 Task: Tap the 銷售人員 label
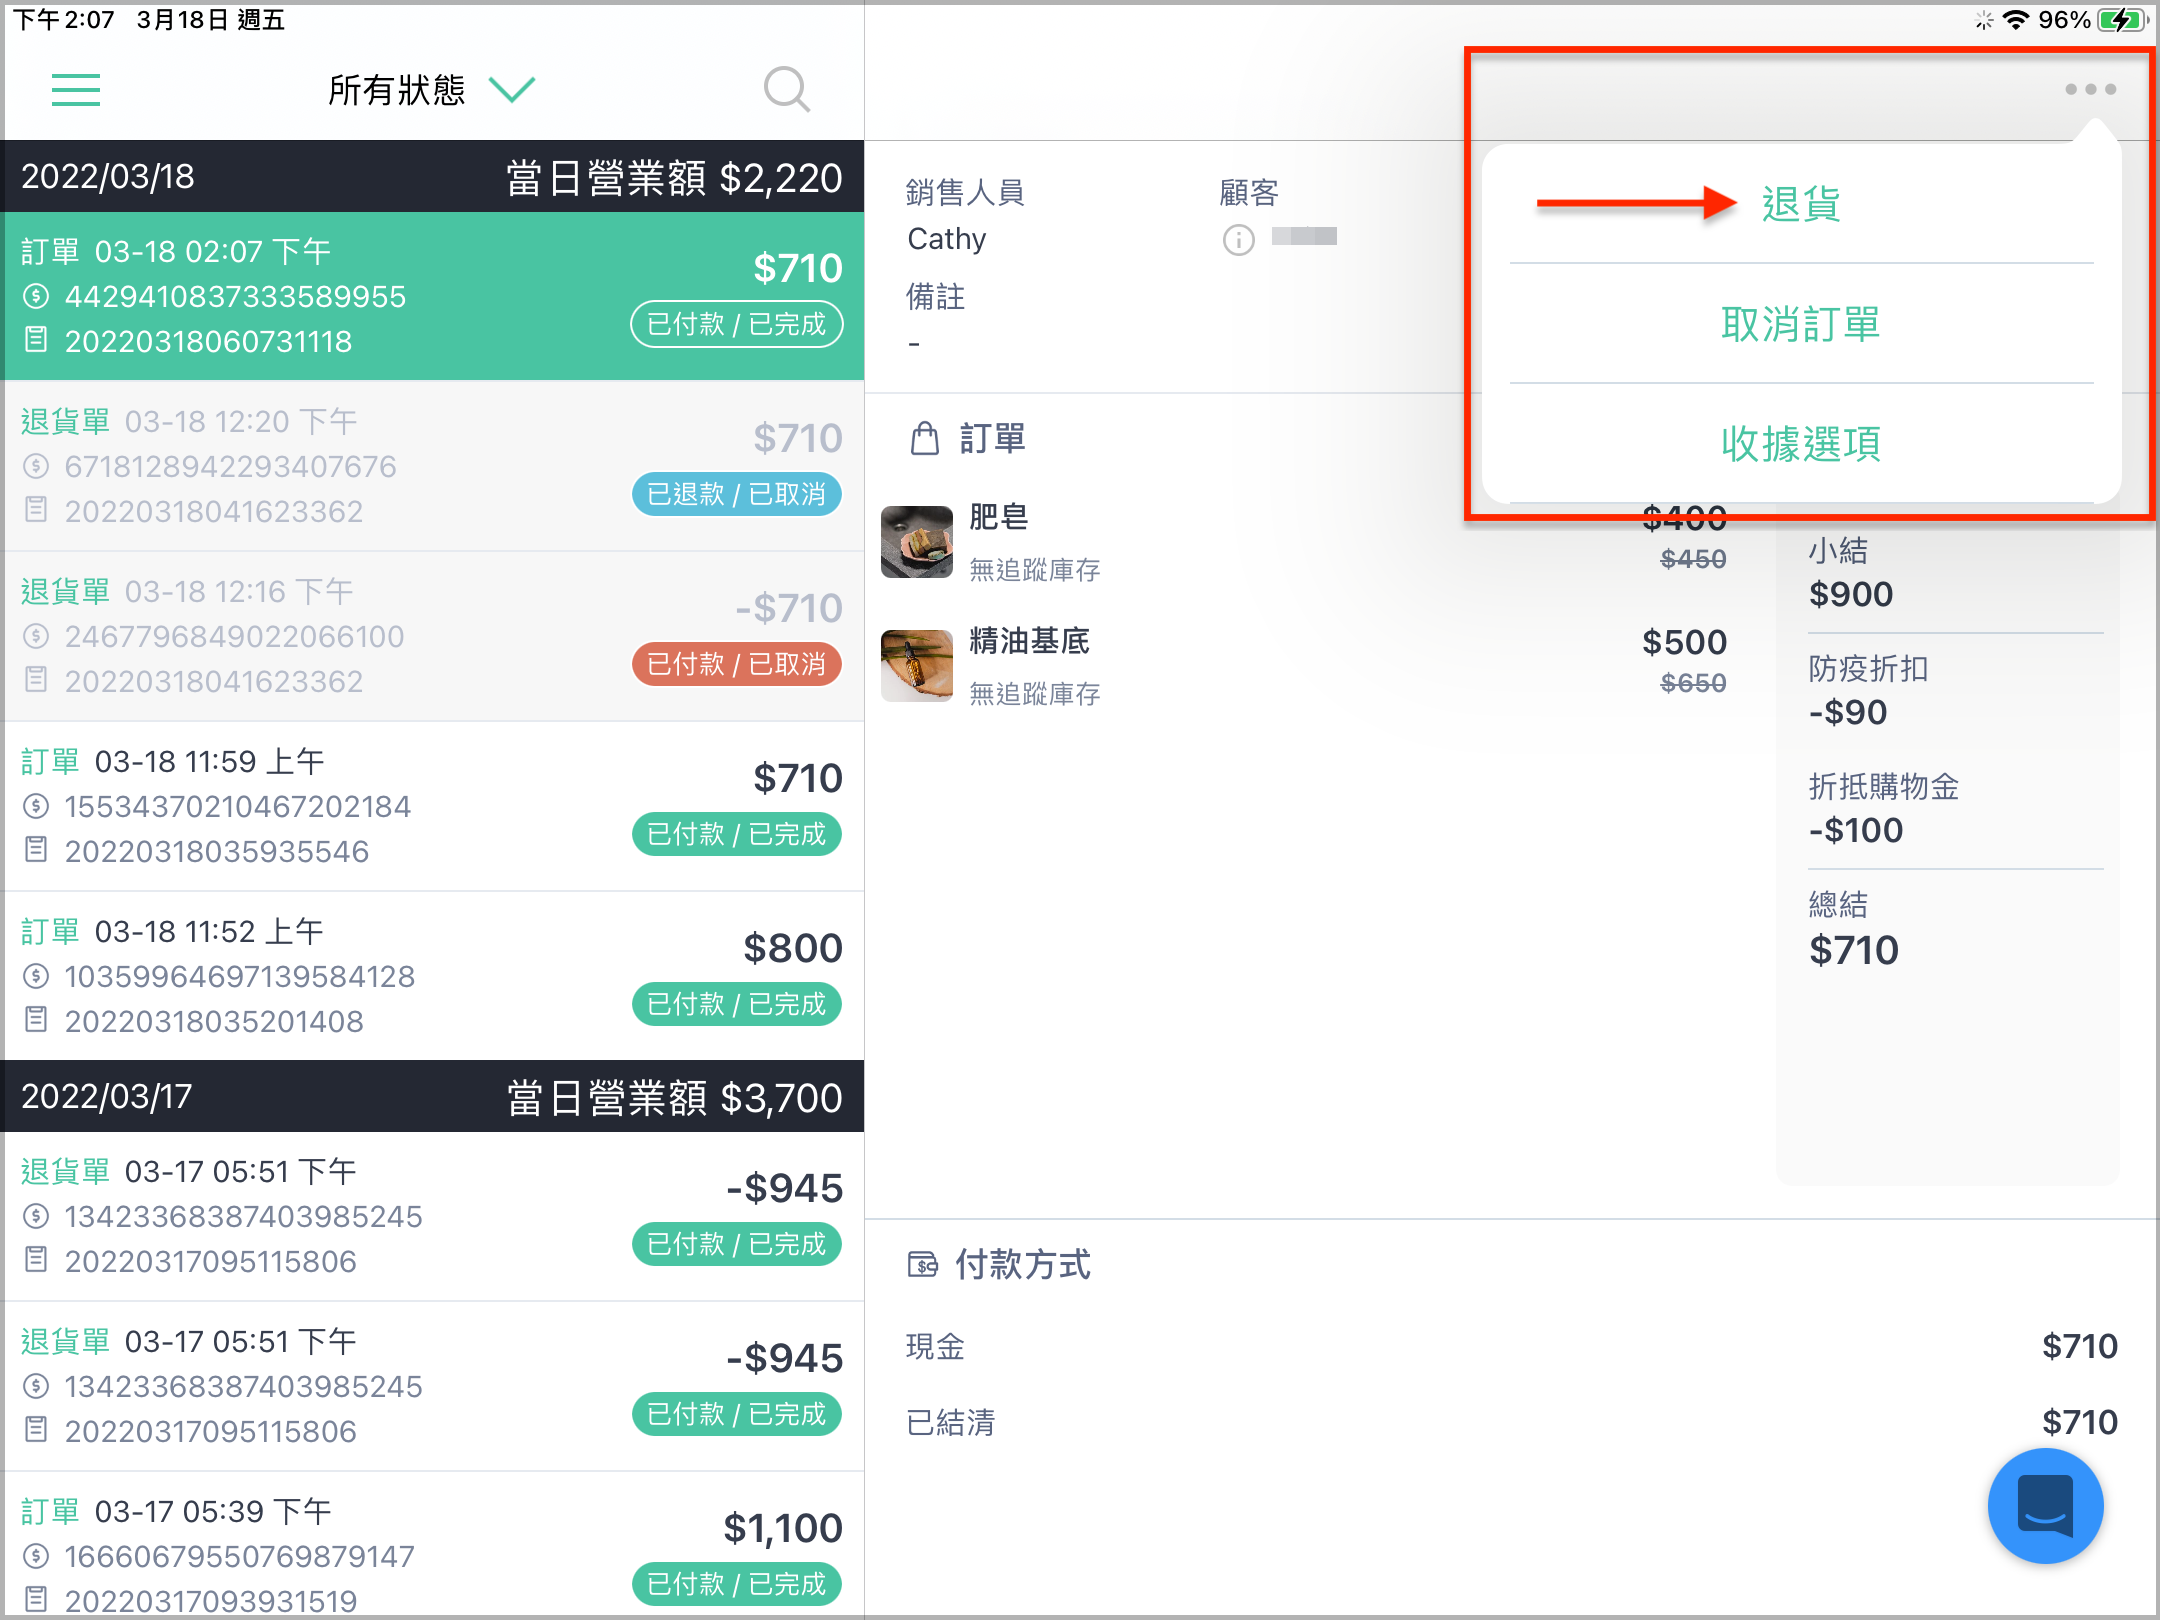[x=965, y=192]
